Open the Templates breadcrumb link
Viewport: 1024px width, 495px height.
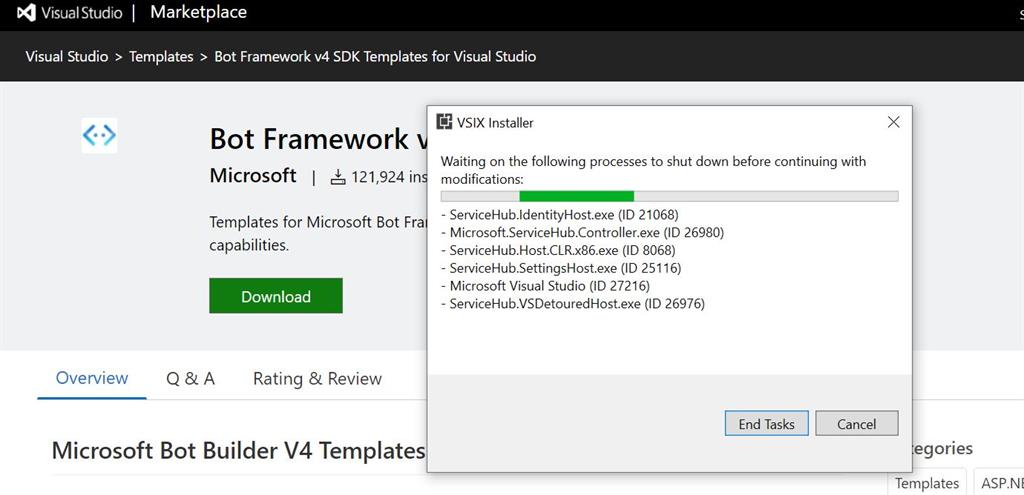(161, 56)
